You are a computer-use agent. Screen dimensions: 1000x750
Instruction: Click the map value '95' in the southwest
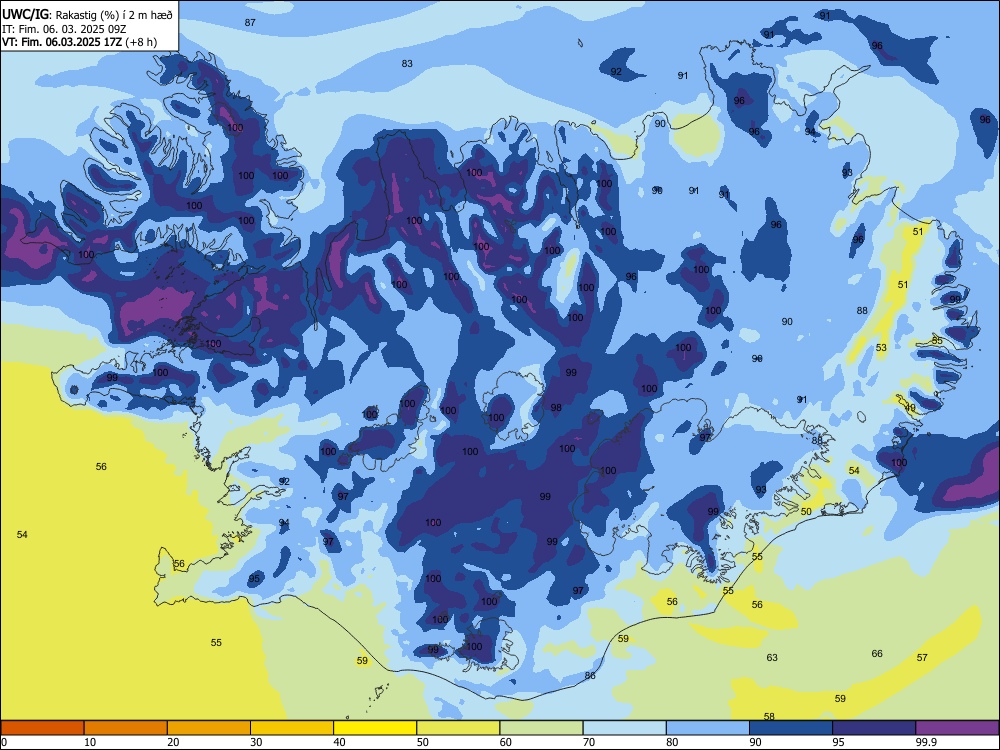pos(254,578)
